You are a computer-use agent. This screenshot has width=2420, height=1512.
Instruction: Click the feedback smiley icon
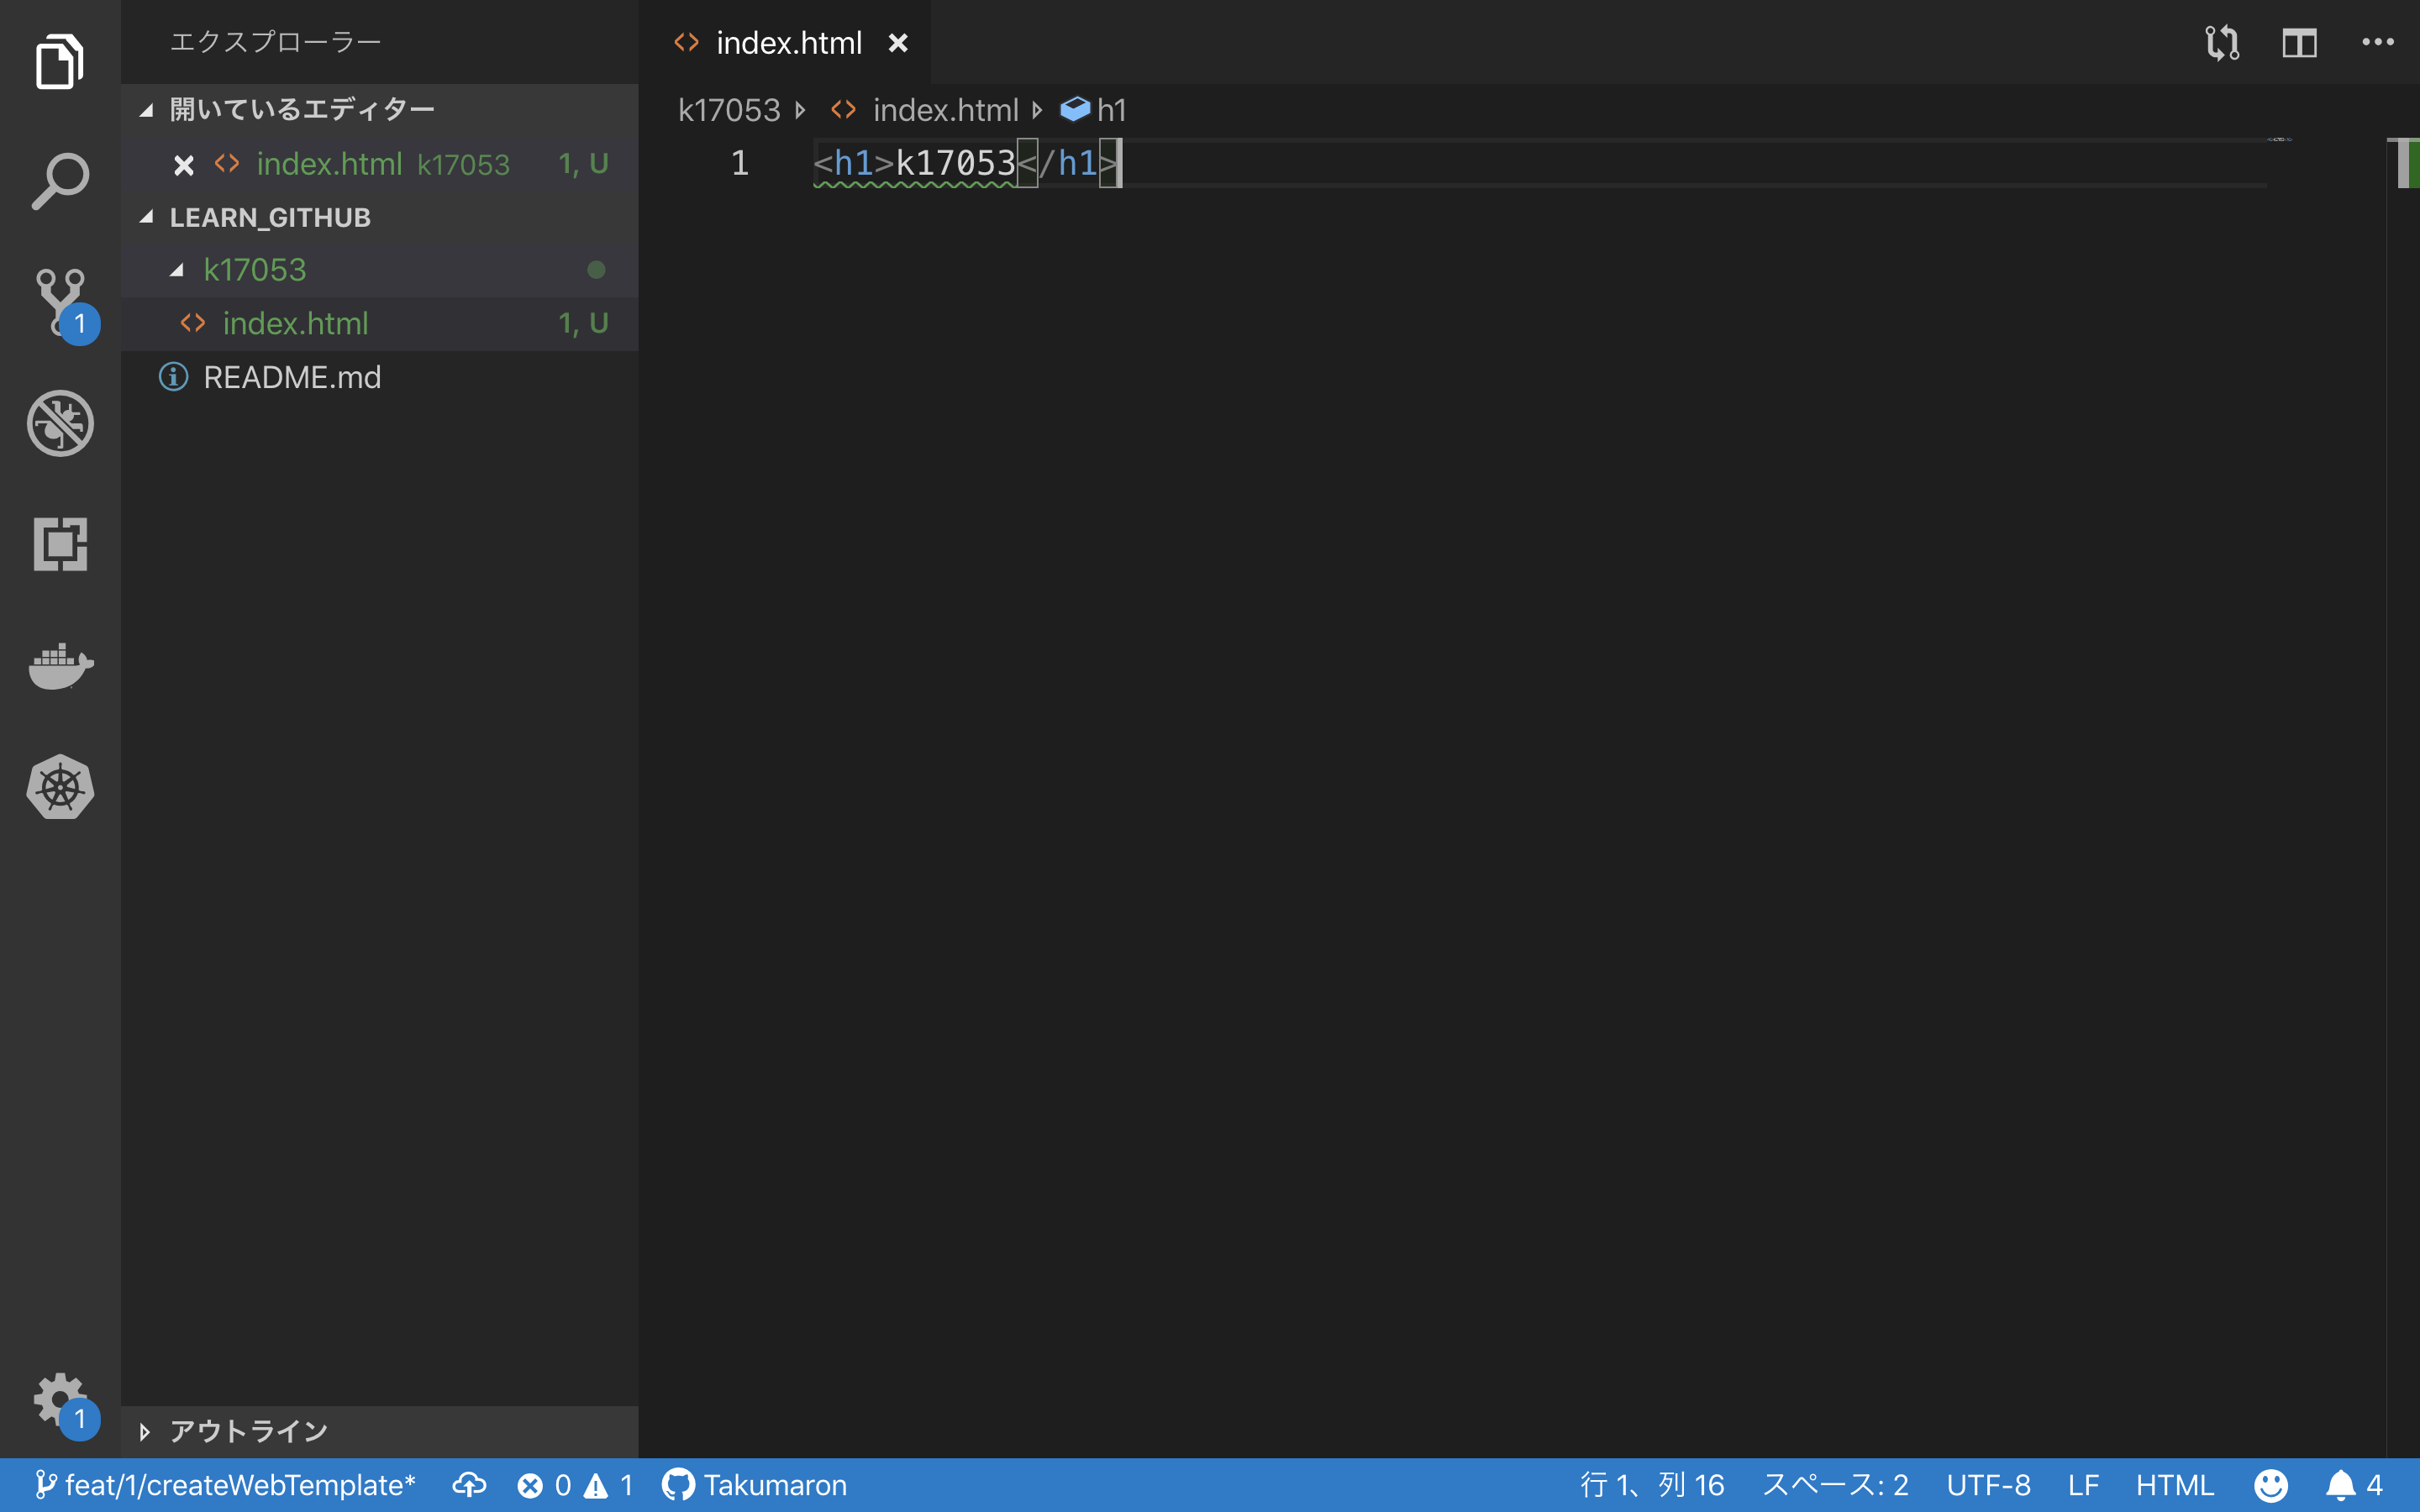click(2271, 1485)
